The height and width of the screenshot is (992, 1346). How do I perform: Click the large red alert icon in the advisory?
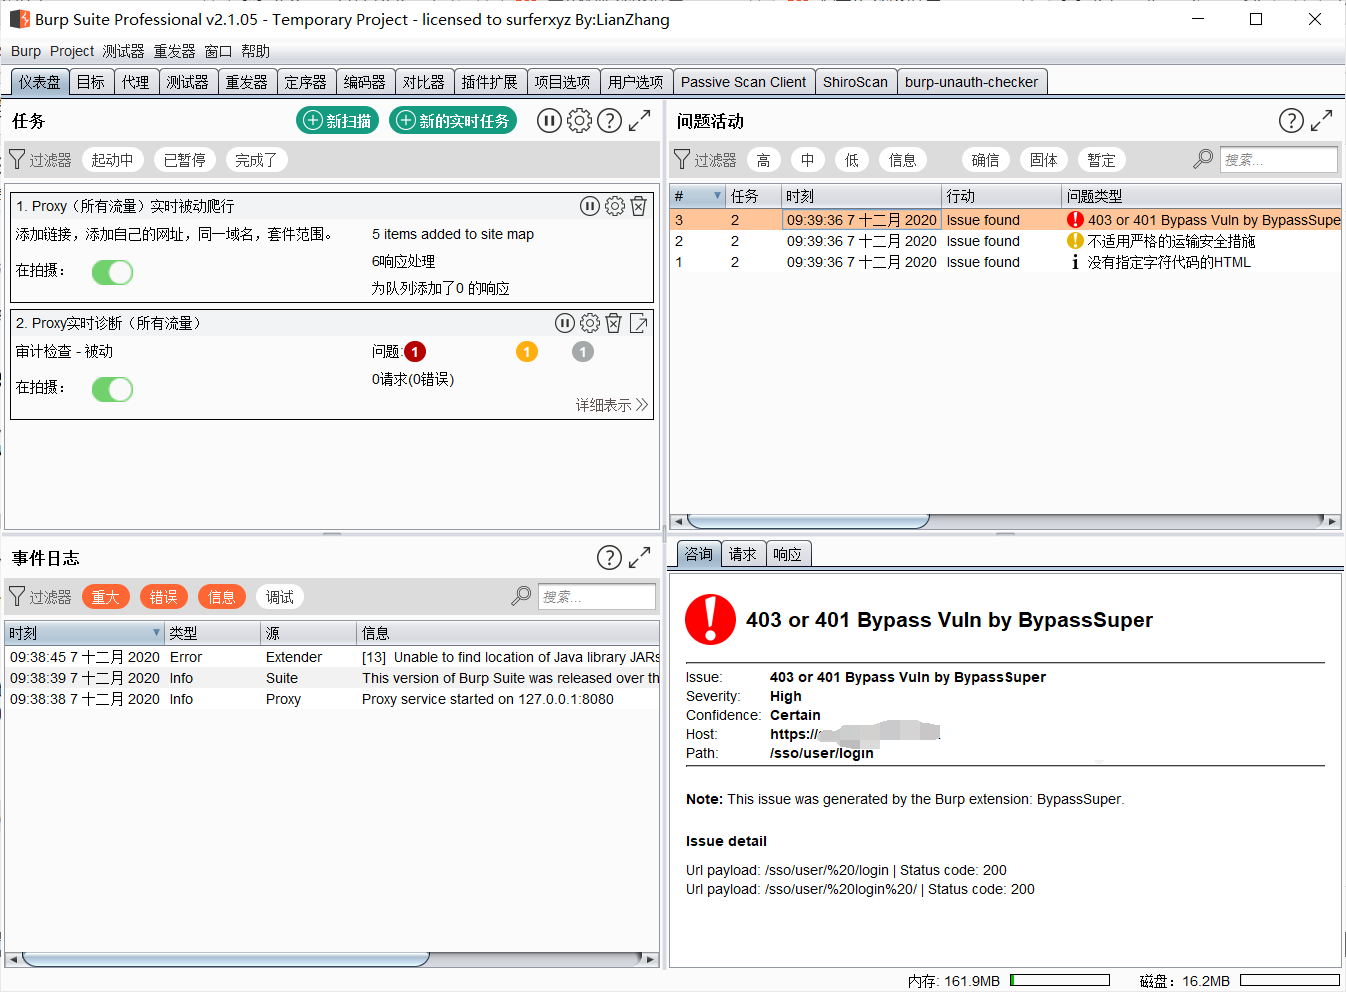(710, 619)
